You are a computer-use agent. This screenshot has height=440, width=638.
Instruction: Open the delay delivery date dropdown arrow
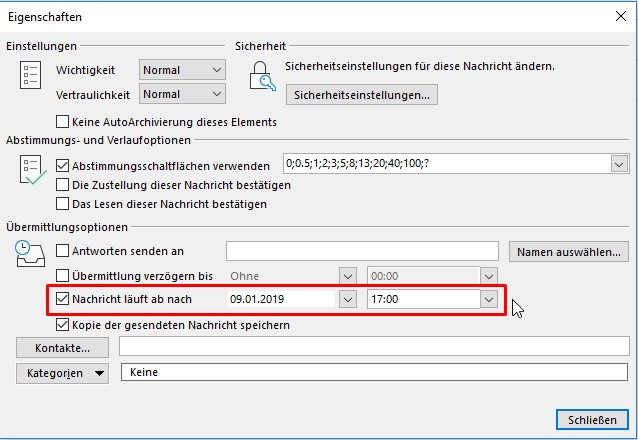click(x=347, y=276)
